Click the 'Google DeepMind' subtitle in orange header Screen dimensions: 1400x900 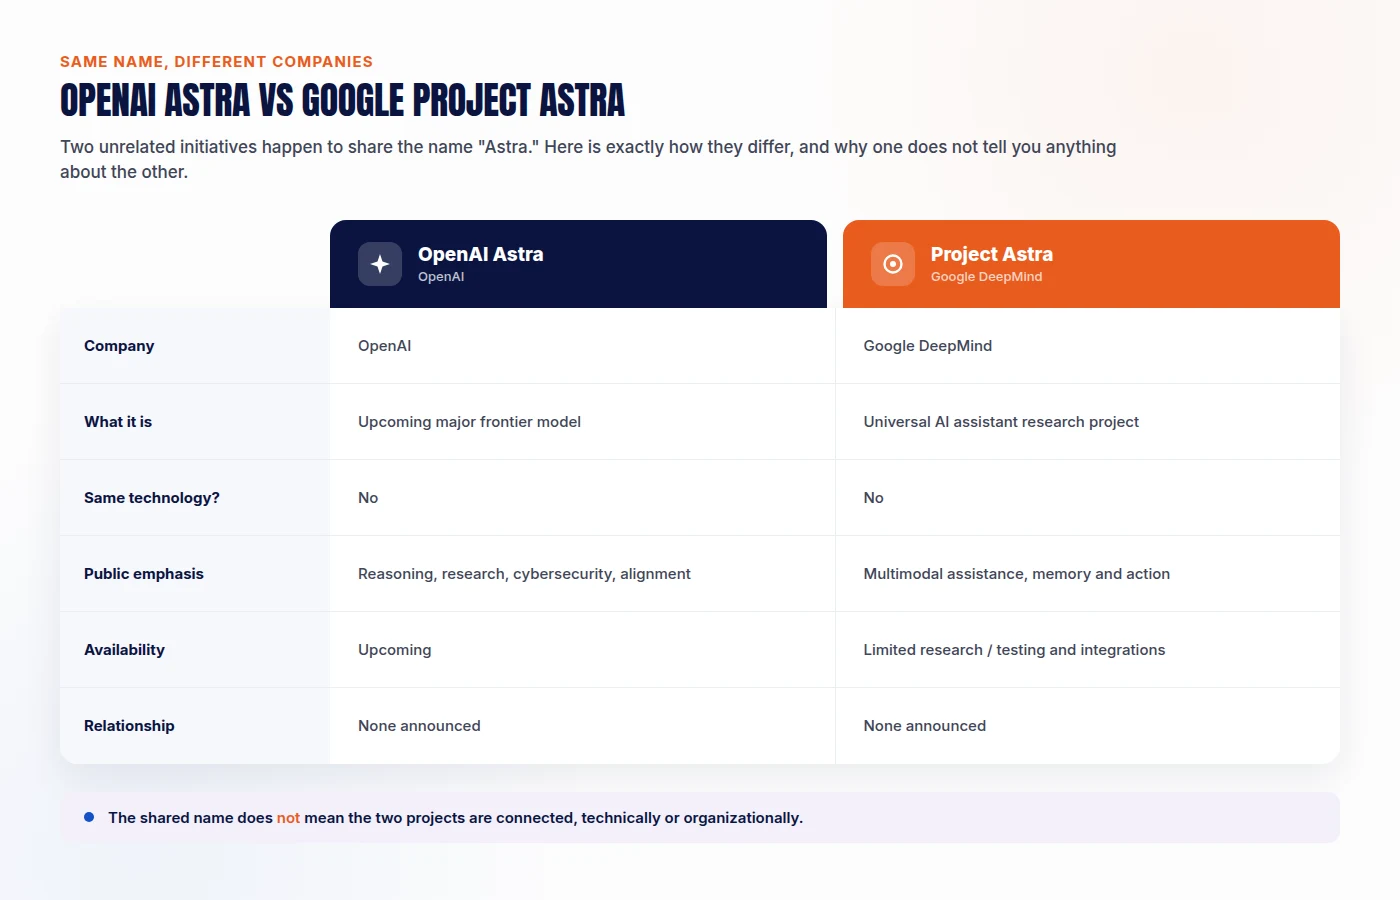point(987,277)
